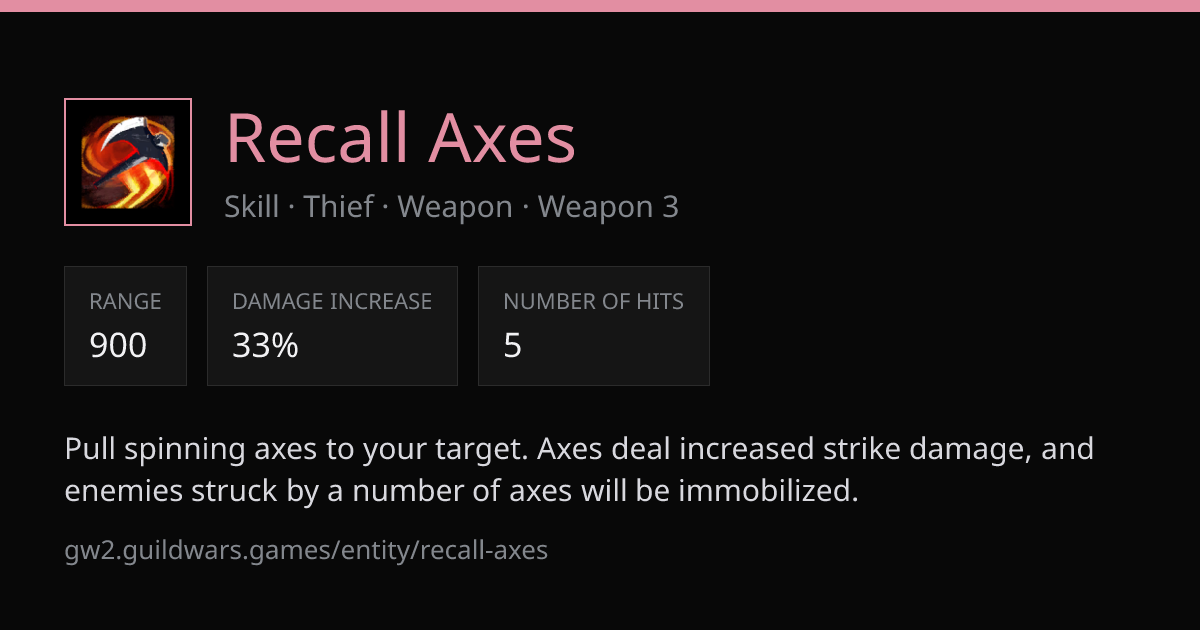Screen dimensions: 1200x630
Task: Click the number of hits value 5
Action: click(x=513, y=346)
